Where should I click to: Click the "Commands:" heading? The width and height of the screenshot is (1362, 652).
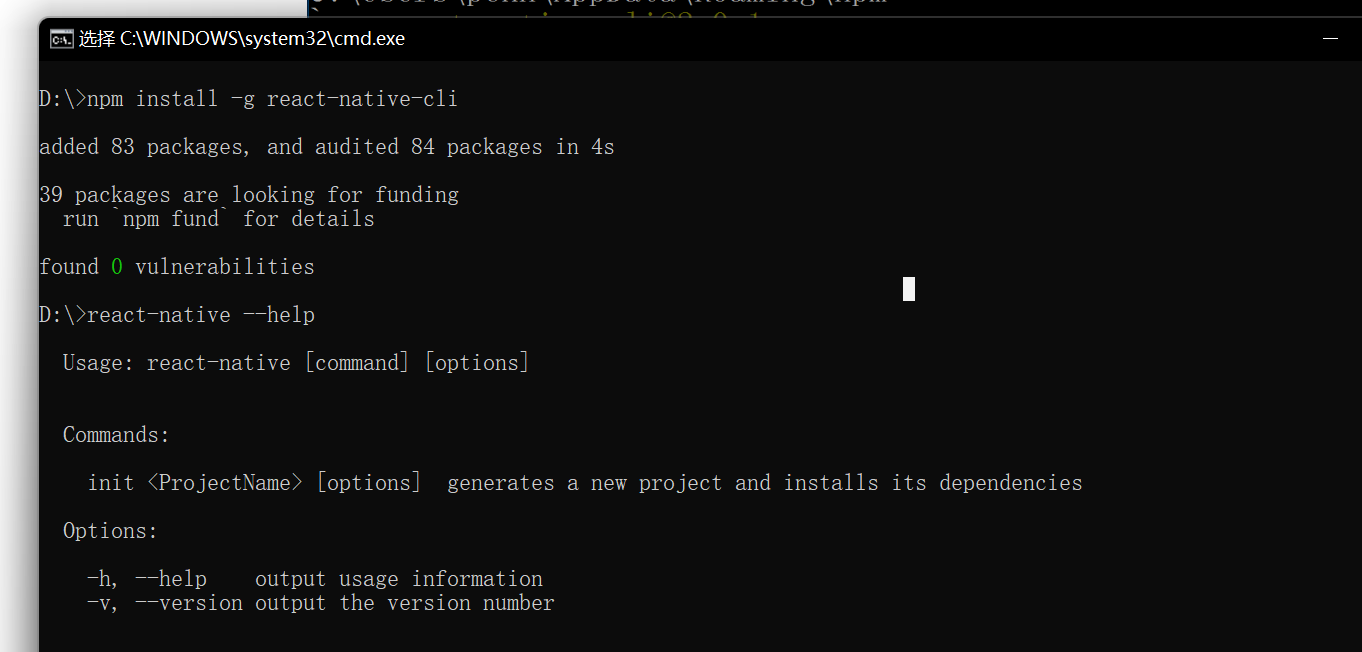[116, 435]
